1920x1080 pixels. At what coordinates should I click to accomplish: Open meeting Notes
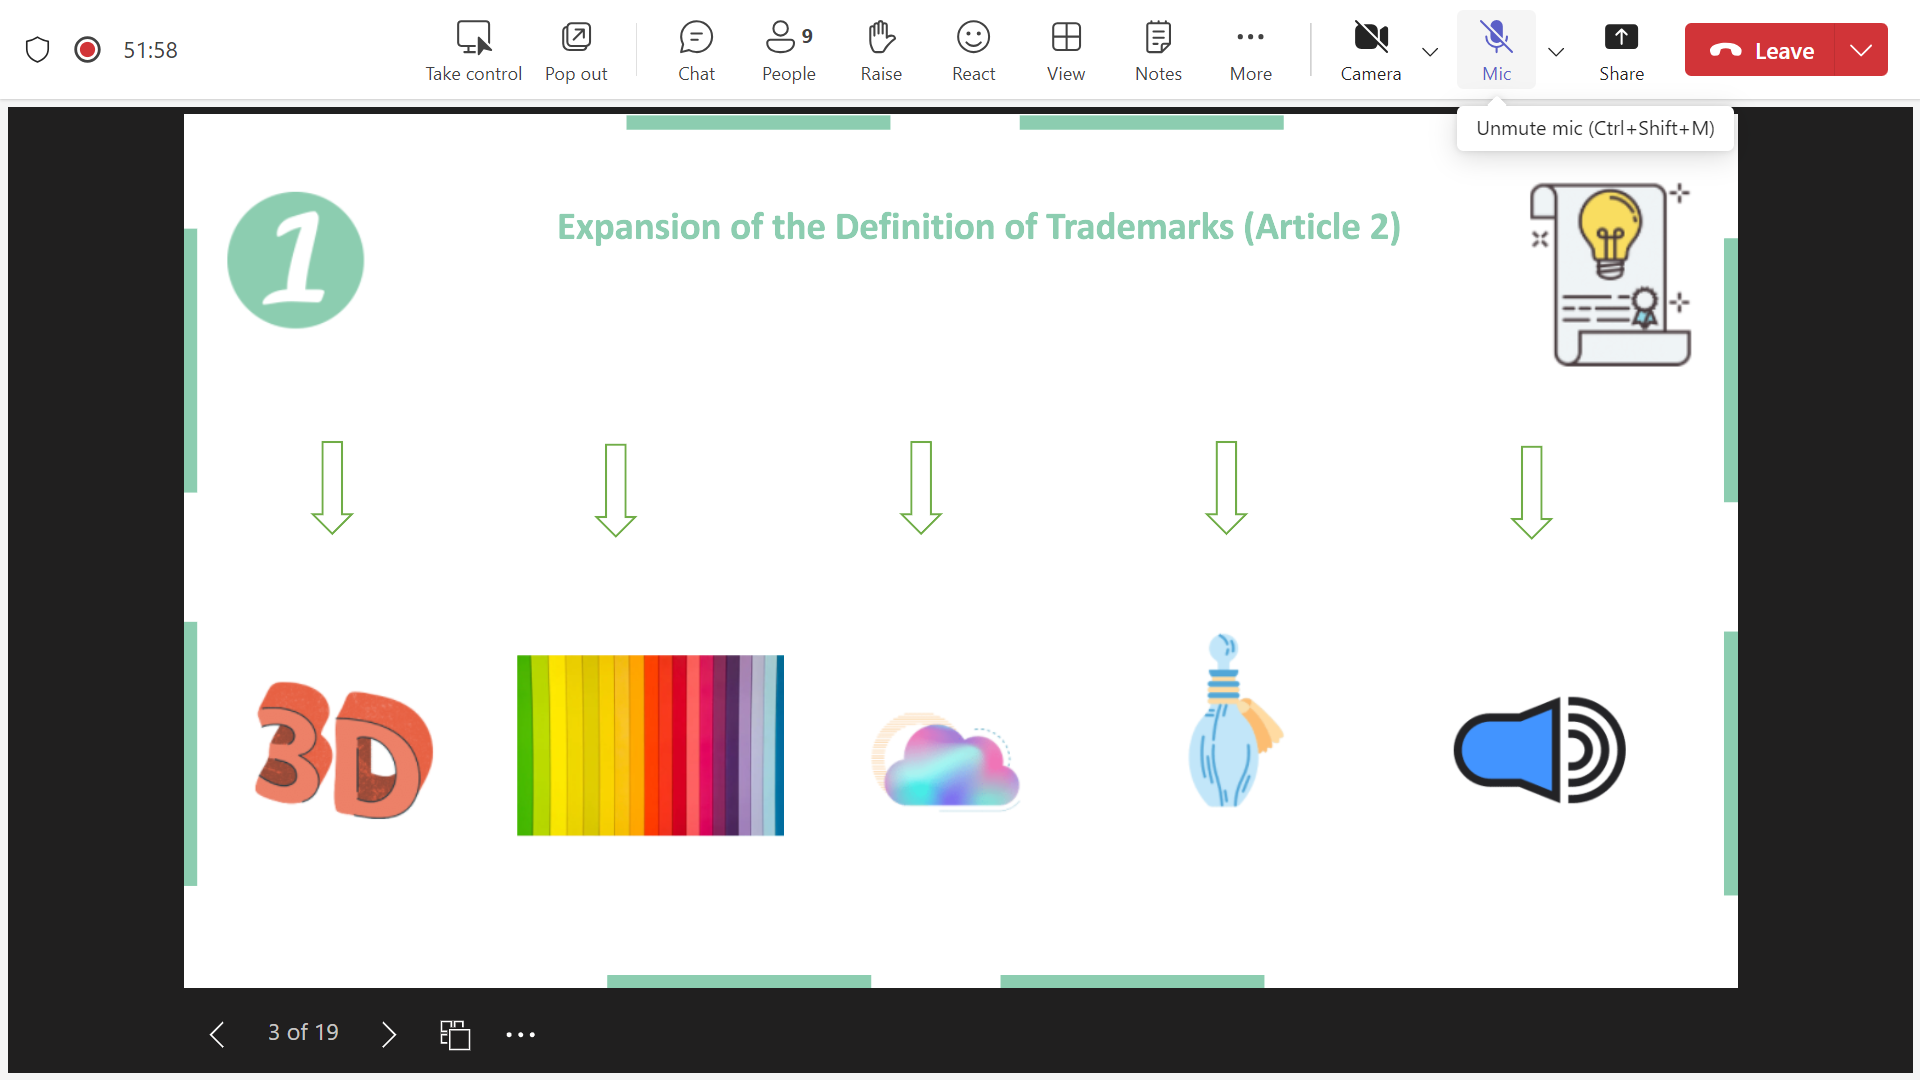tap(1158, 50)
